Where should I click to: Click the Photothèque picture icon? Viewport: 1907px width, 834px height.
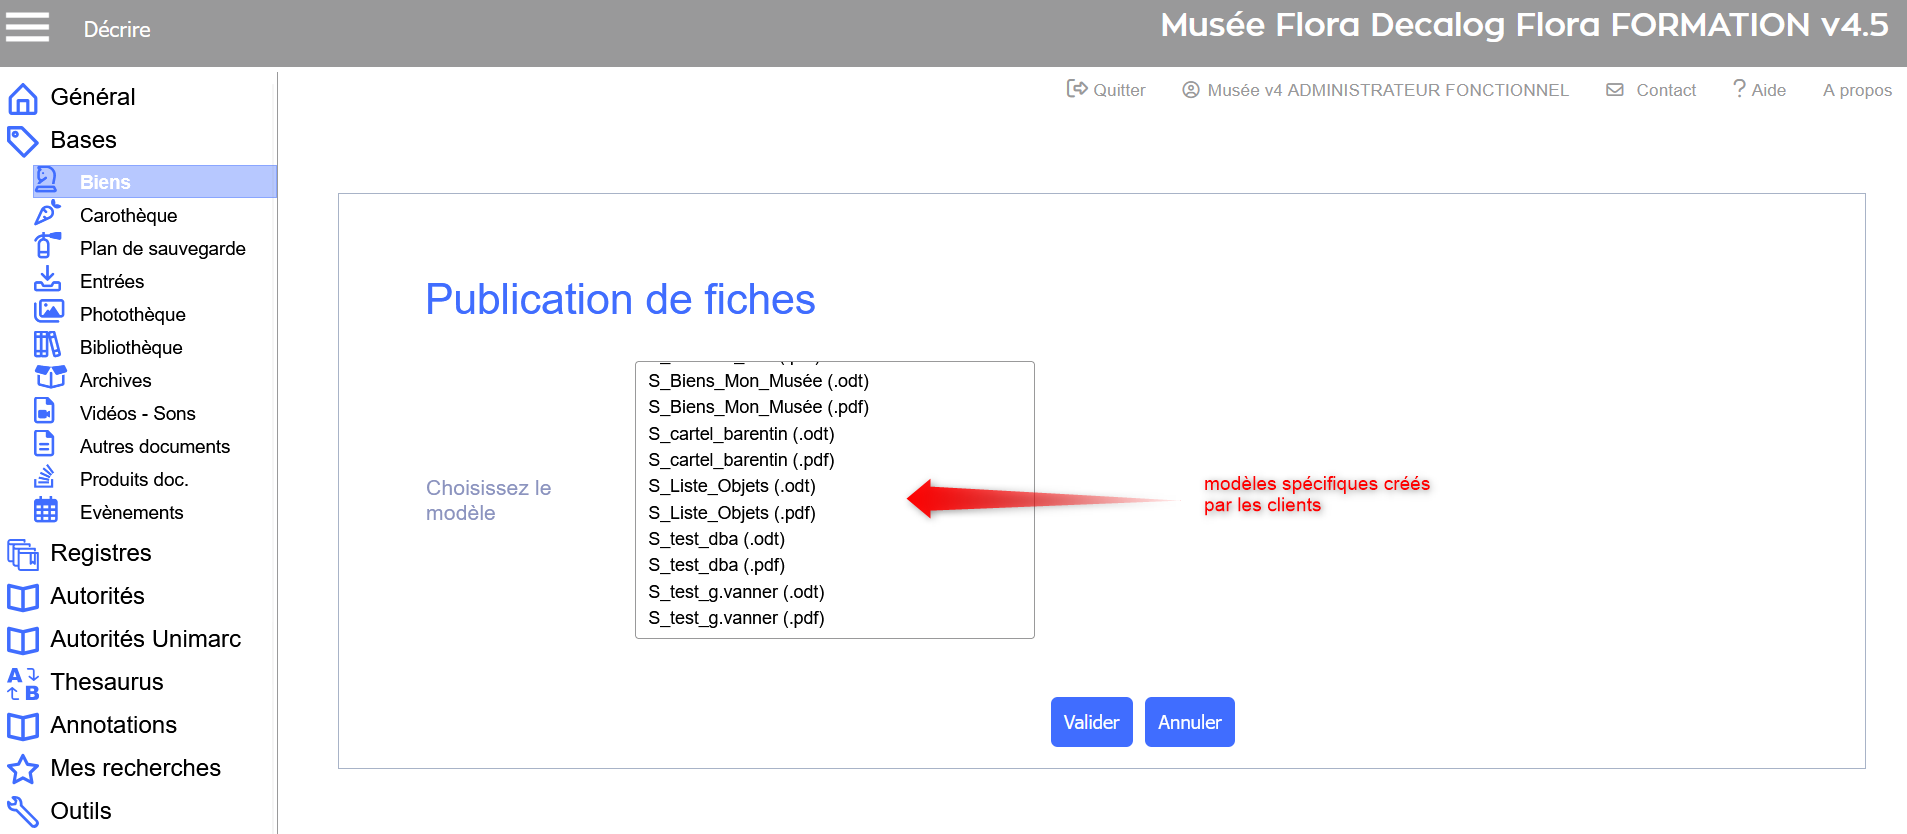[48, 312]
